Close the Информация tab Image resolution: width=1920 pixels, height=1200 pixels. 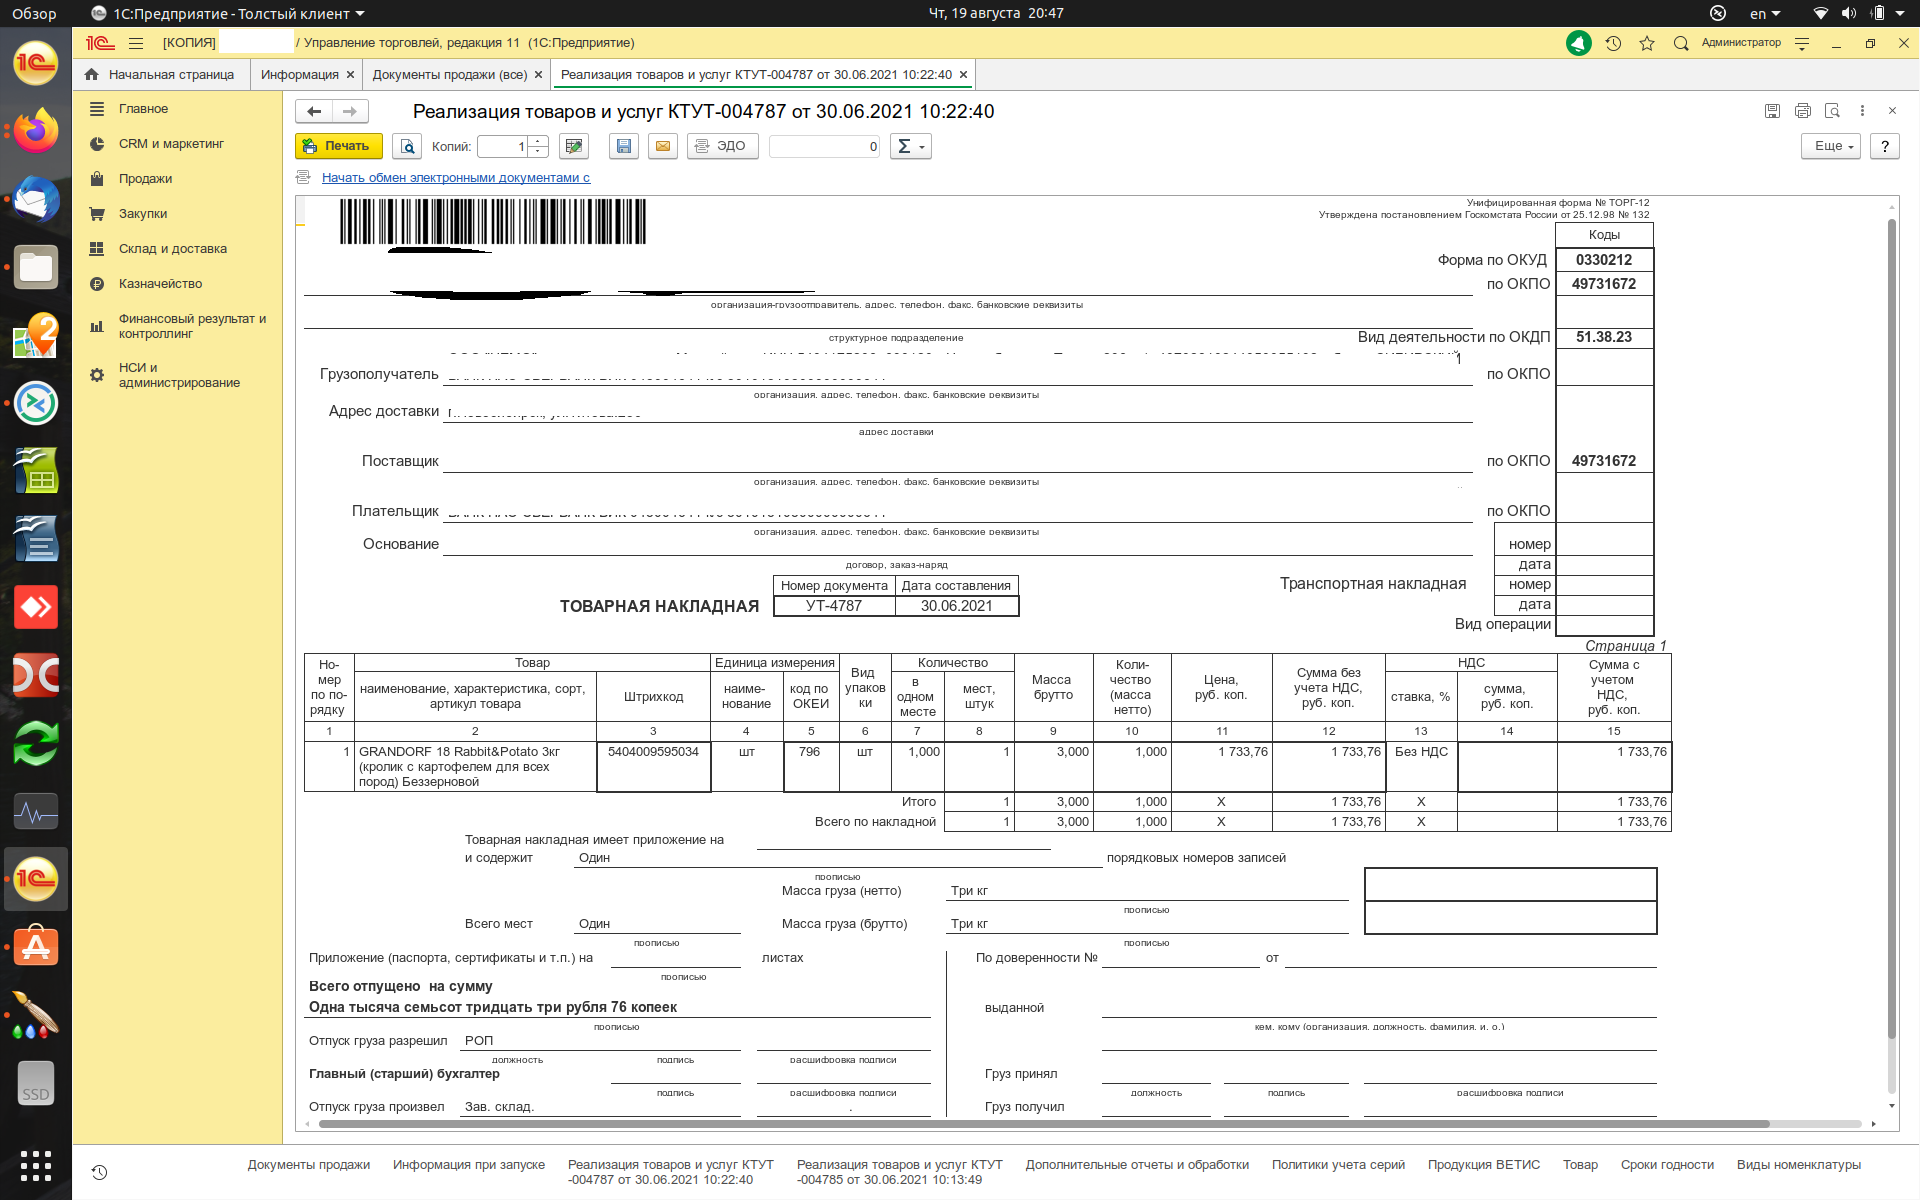350,75
